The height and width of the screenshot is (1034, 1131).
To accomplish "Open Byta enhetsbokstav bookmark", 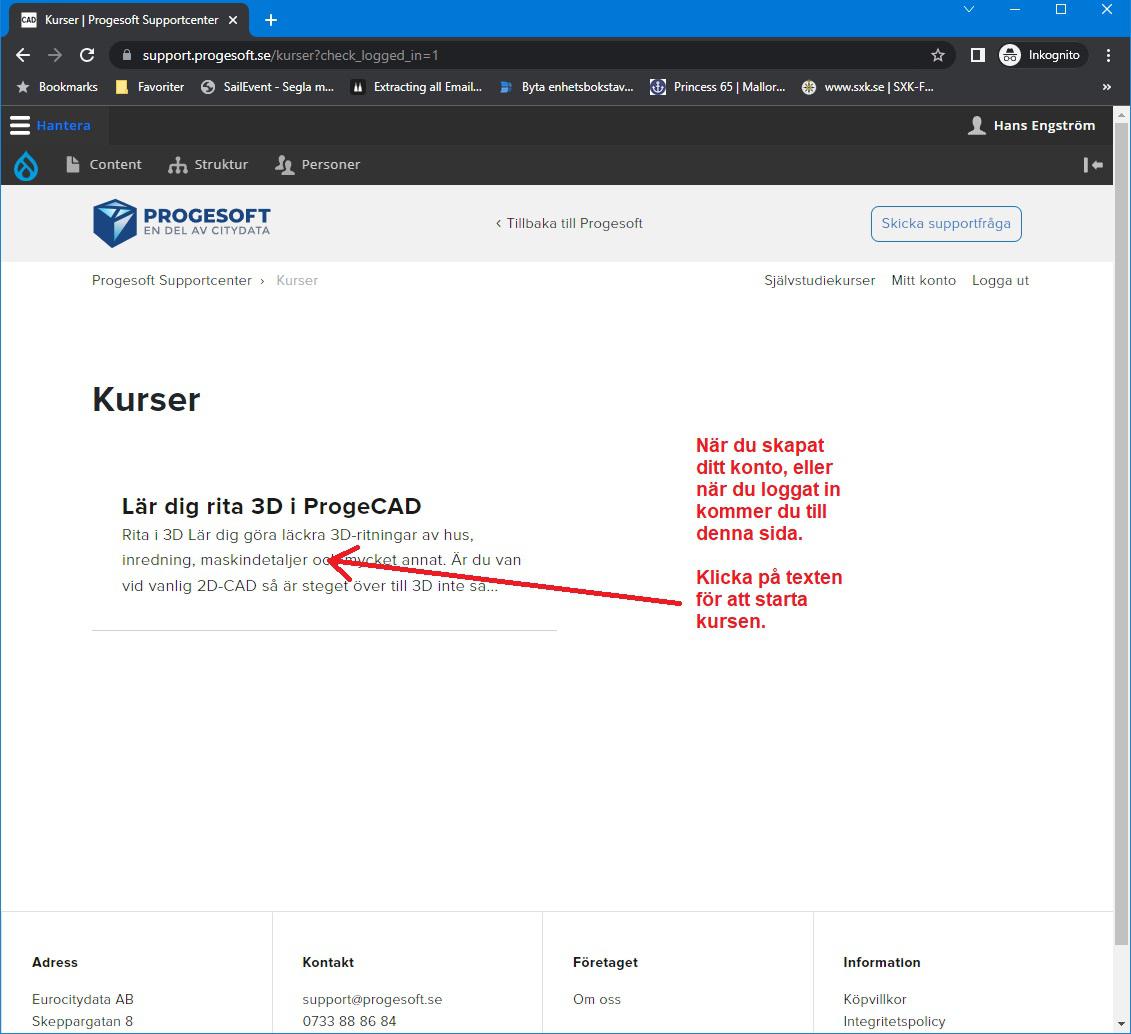I will tap(567, 87).
